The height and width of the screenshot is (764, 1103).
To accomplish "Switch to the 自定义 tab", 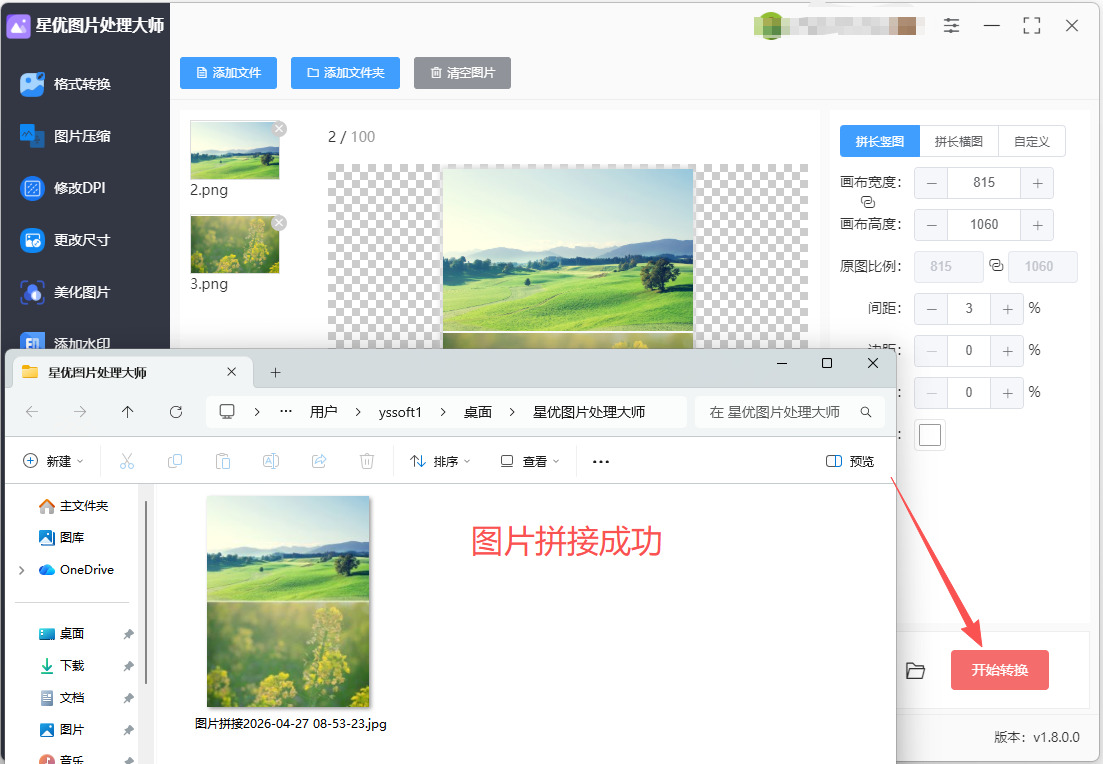I will coord(1031,141).
